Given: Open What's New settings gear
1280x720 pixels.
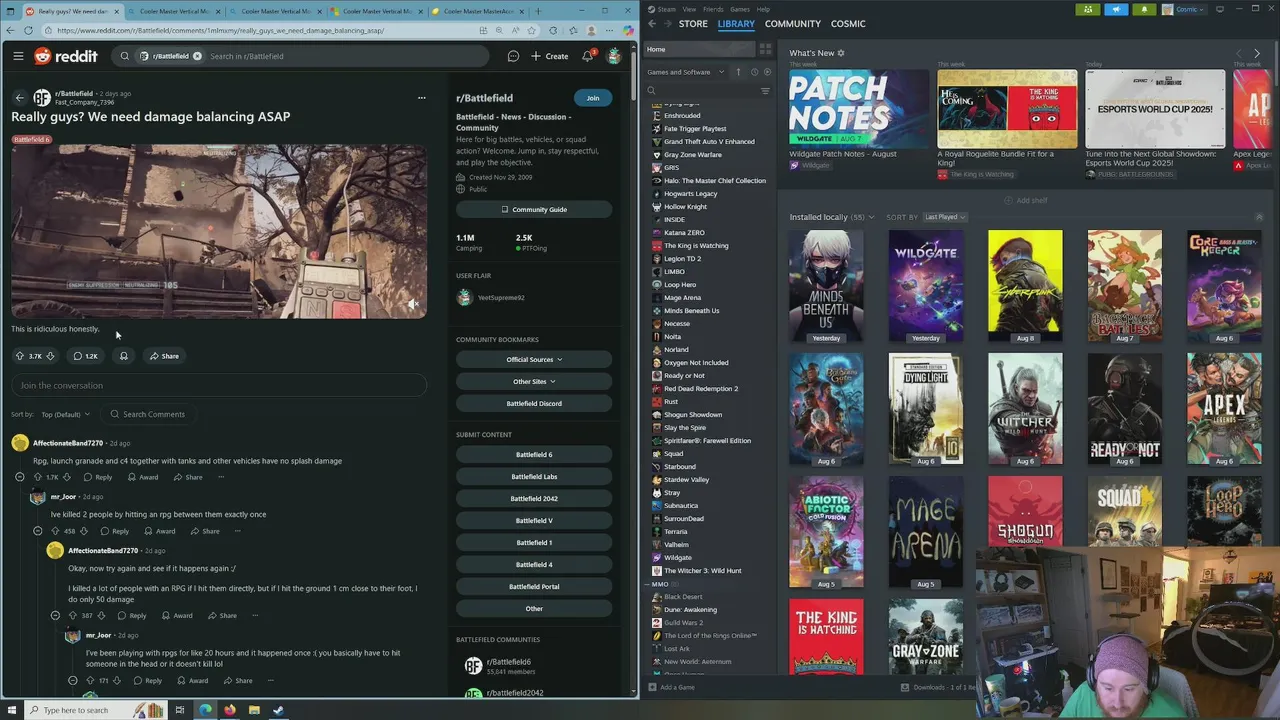Looking at the screenshot, I should [x=841, y=53].
